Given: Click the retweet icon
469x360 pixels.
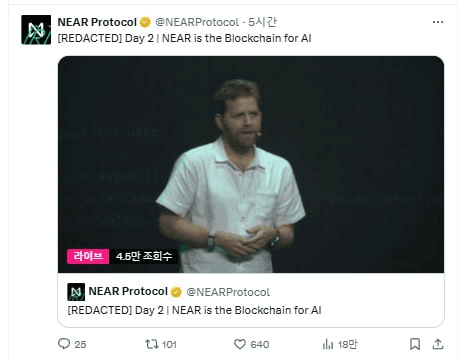Looking at the screenshot, I should [152, 344].
